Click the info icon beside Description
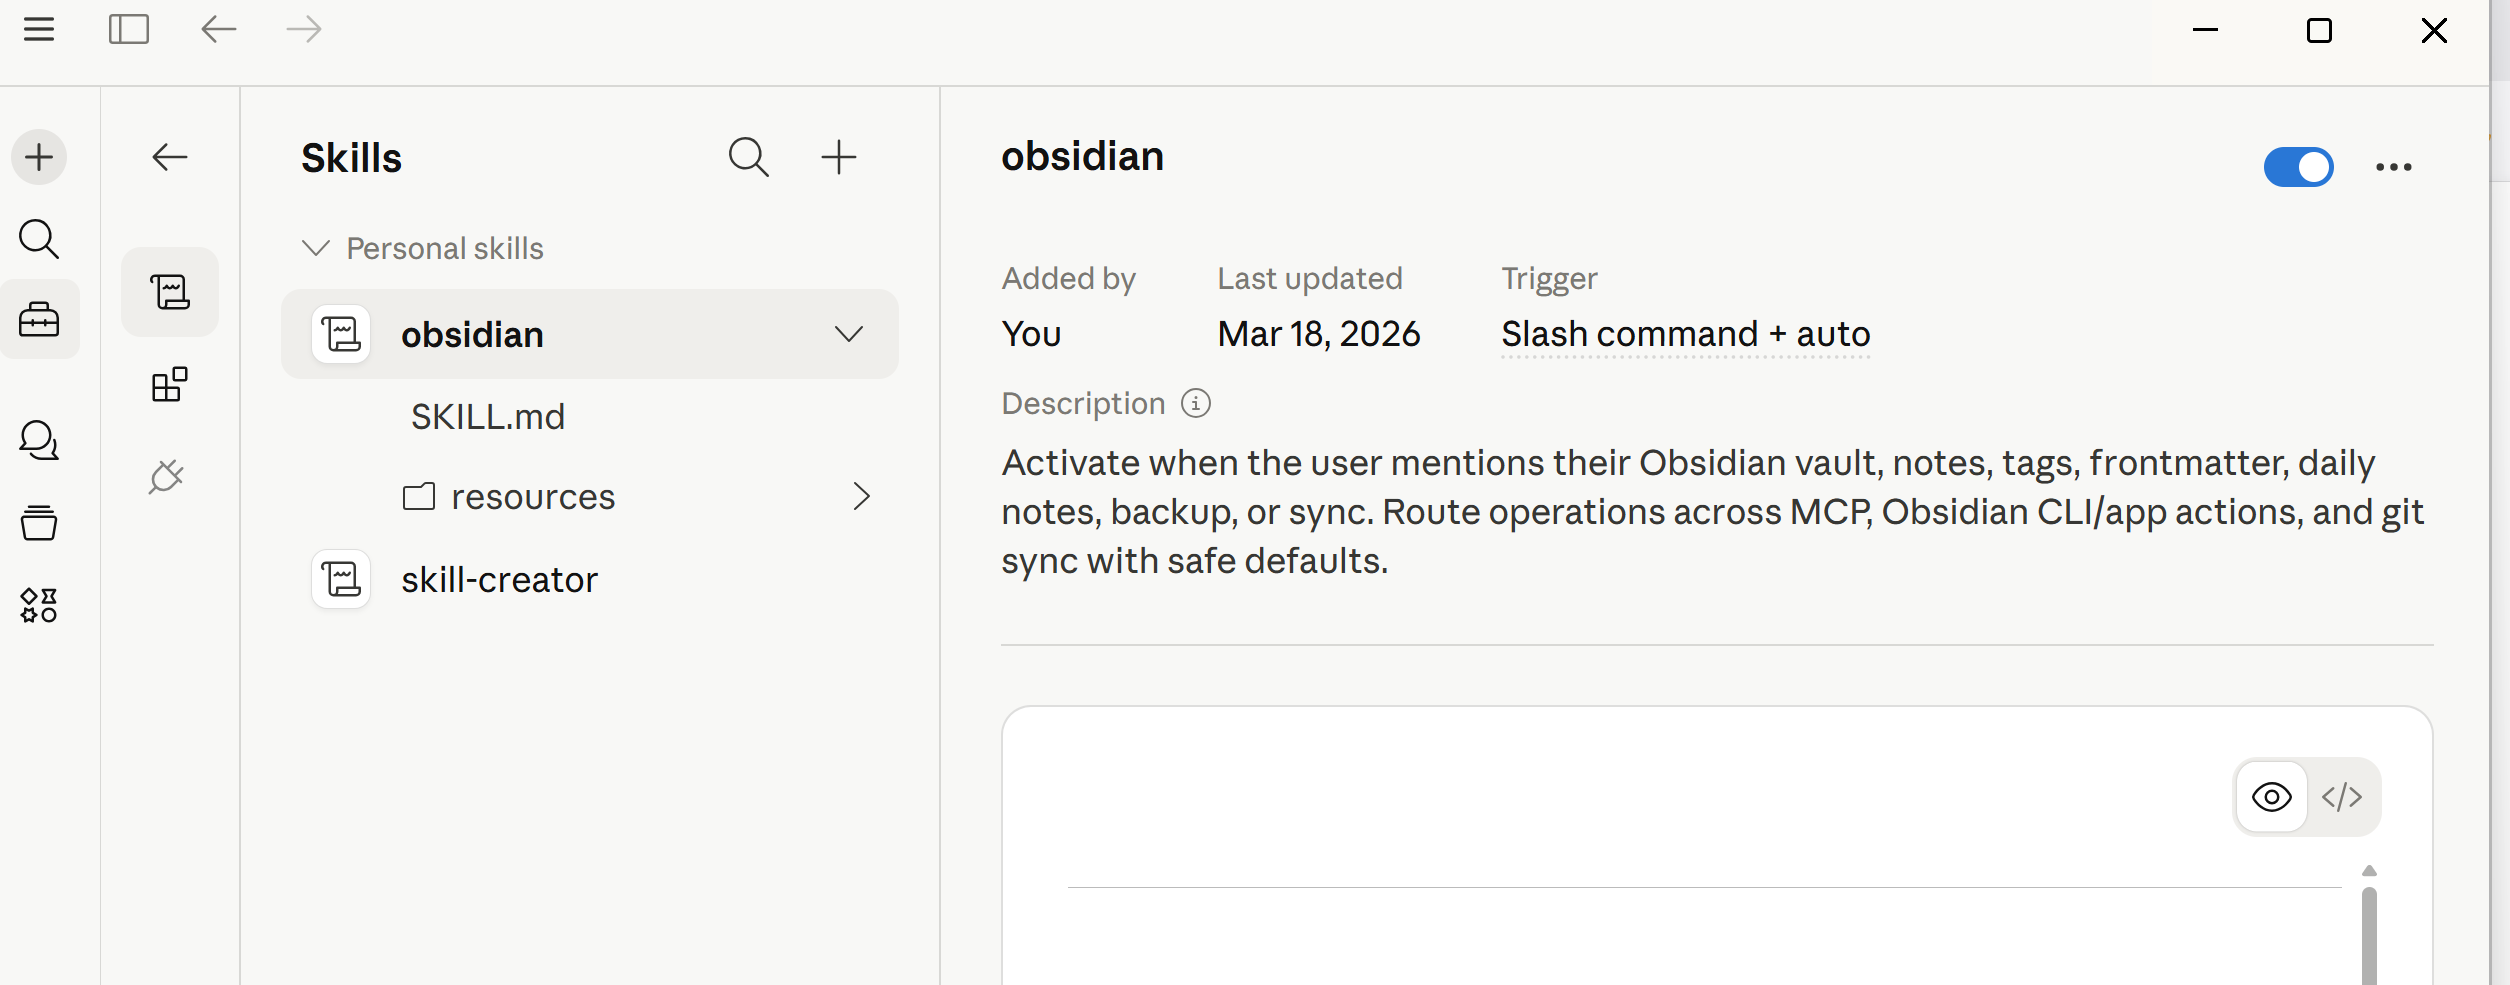Viewport: 2510px width, 985px height. click(1196, 403)
